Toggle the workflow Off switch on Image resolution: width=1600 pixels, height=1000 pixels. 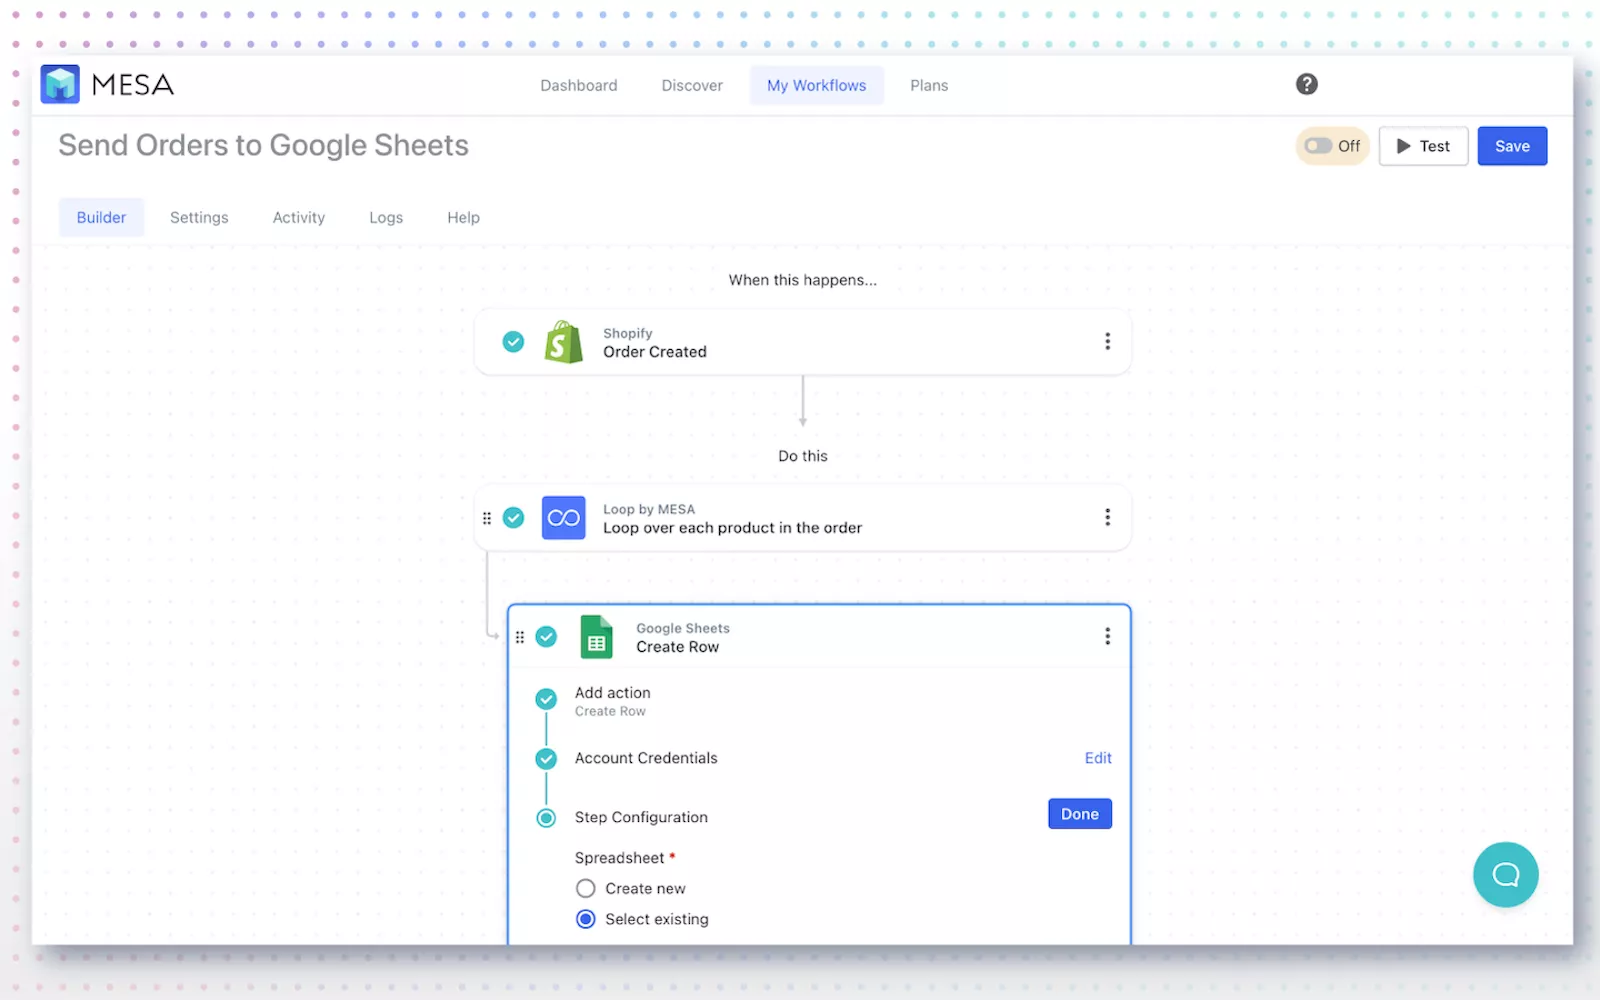tap(1320, 146)
